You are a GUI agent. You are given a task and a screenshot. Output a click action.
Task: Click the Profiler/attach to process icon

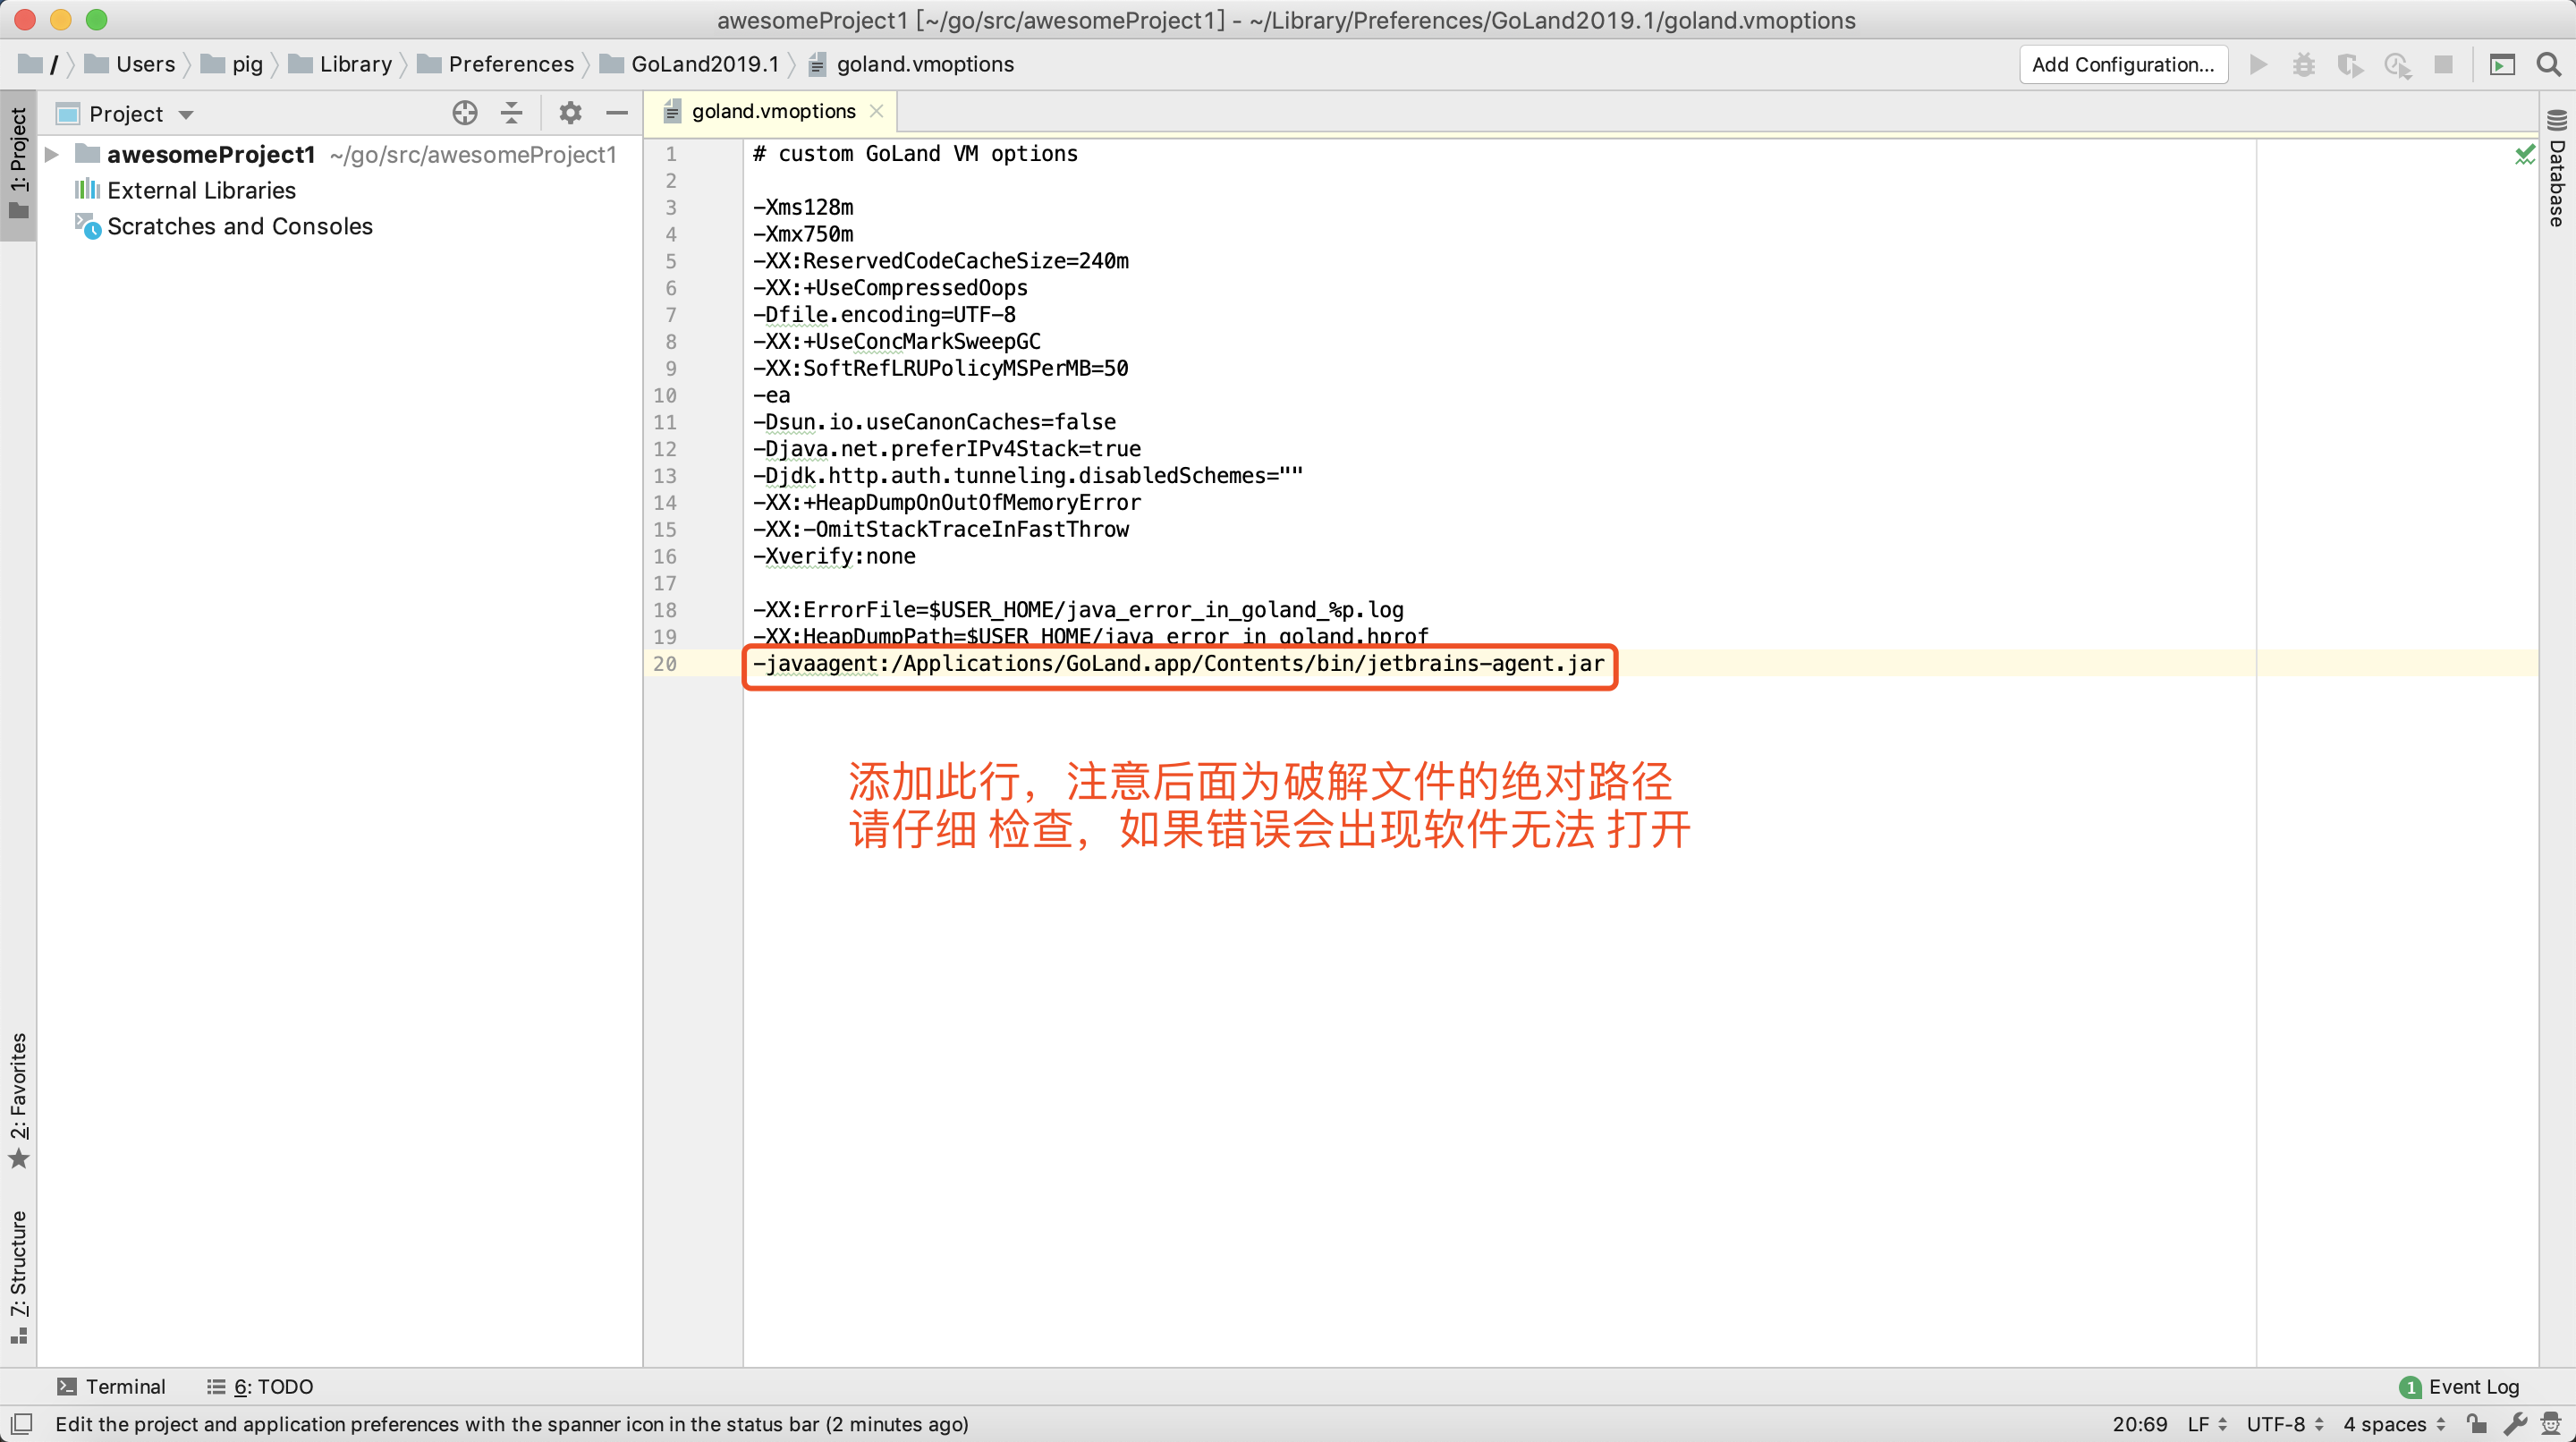pyautogui.click(x=2398, y=65)
